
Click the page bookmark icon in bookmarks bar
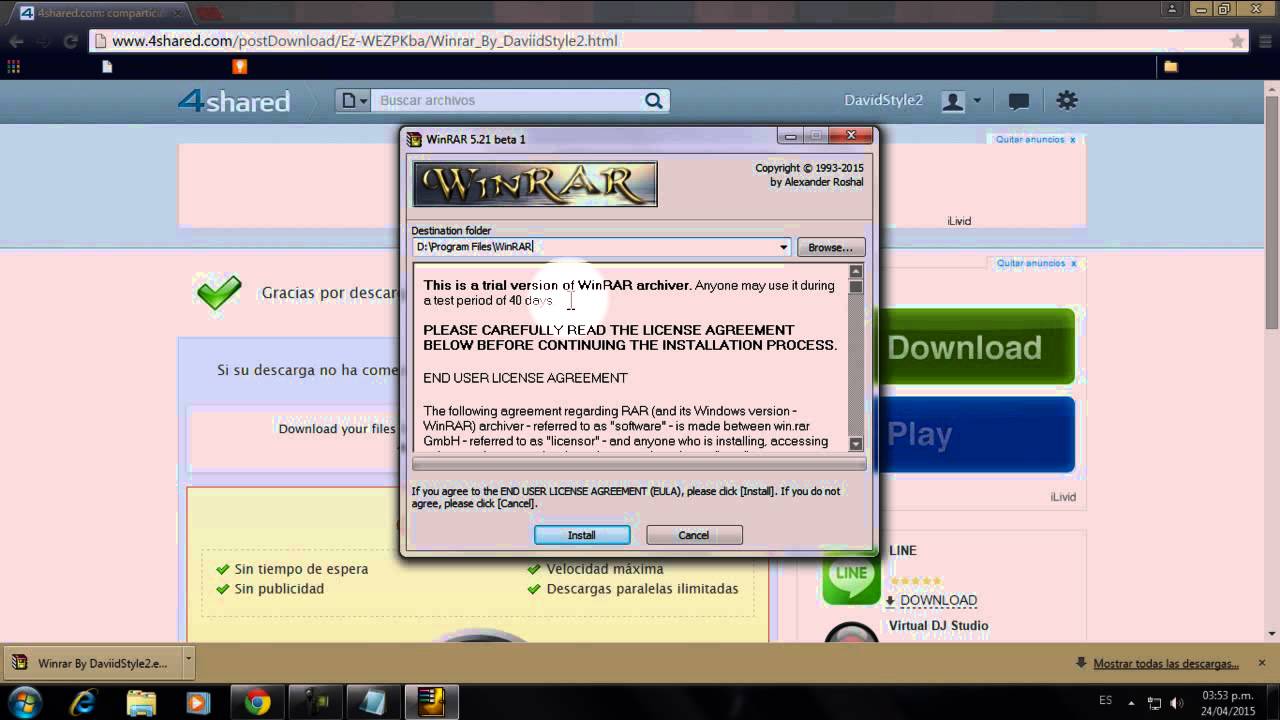tap(108, 67)
